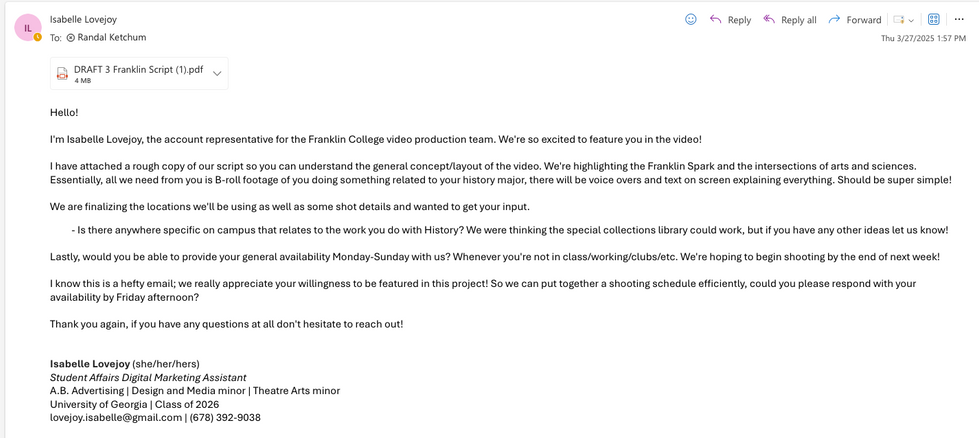This screenshot has width=979, height=438.
Task: Click the Reply arrow icon
Action: [x=716, y=19]
